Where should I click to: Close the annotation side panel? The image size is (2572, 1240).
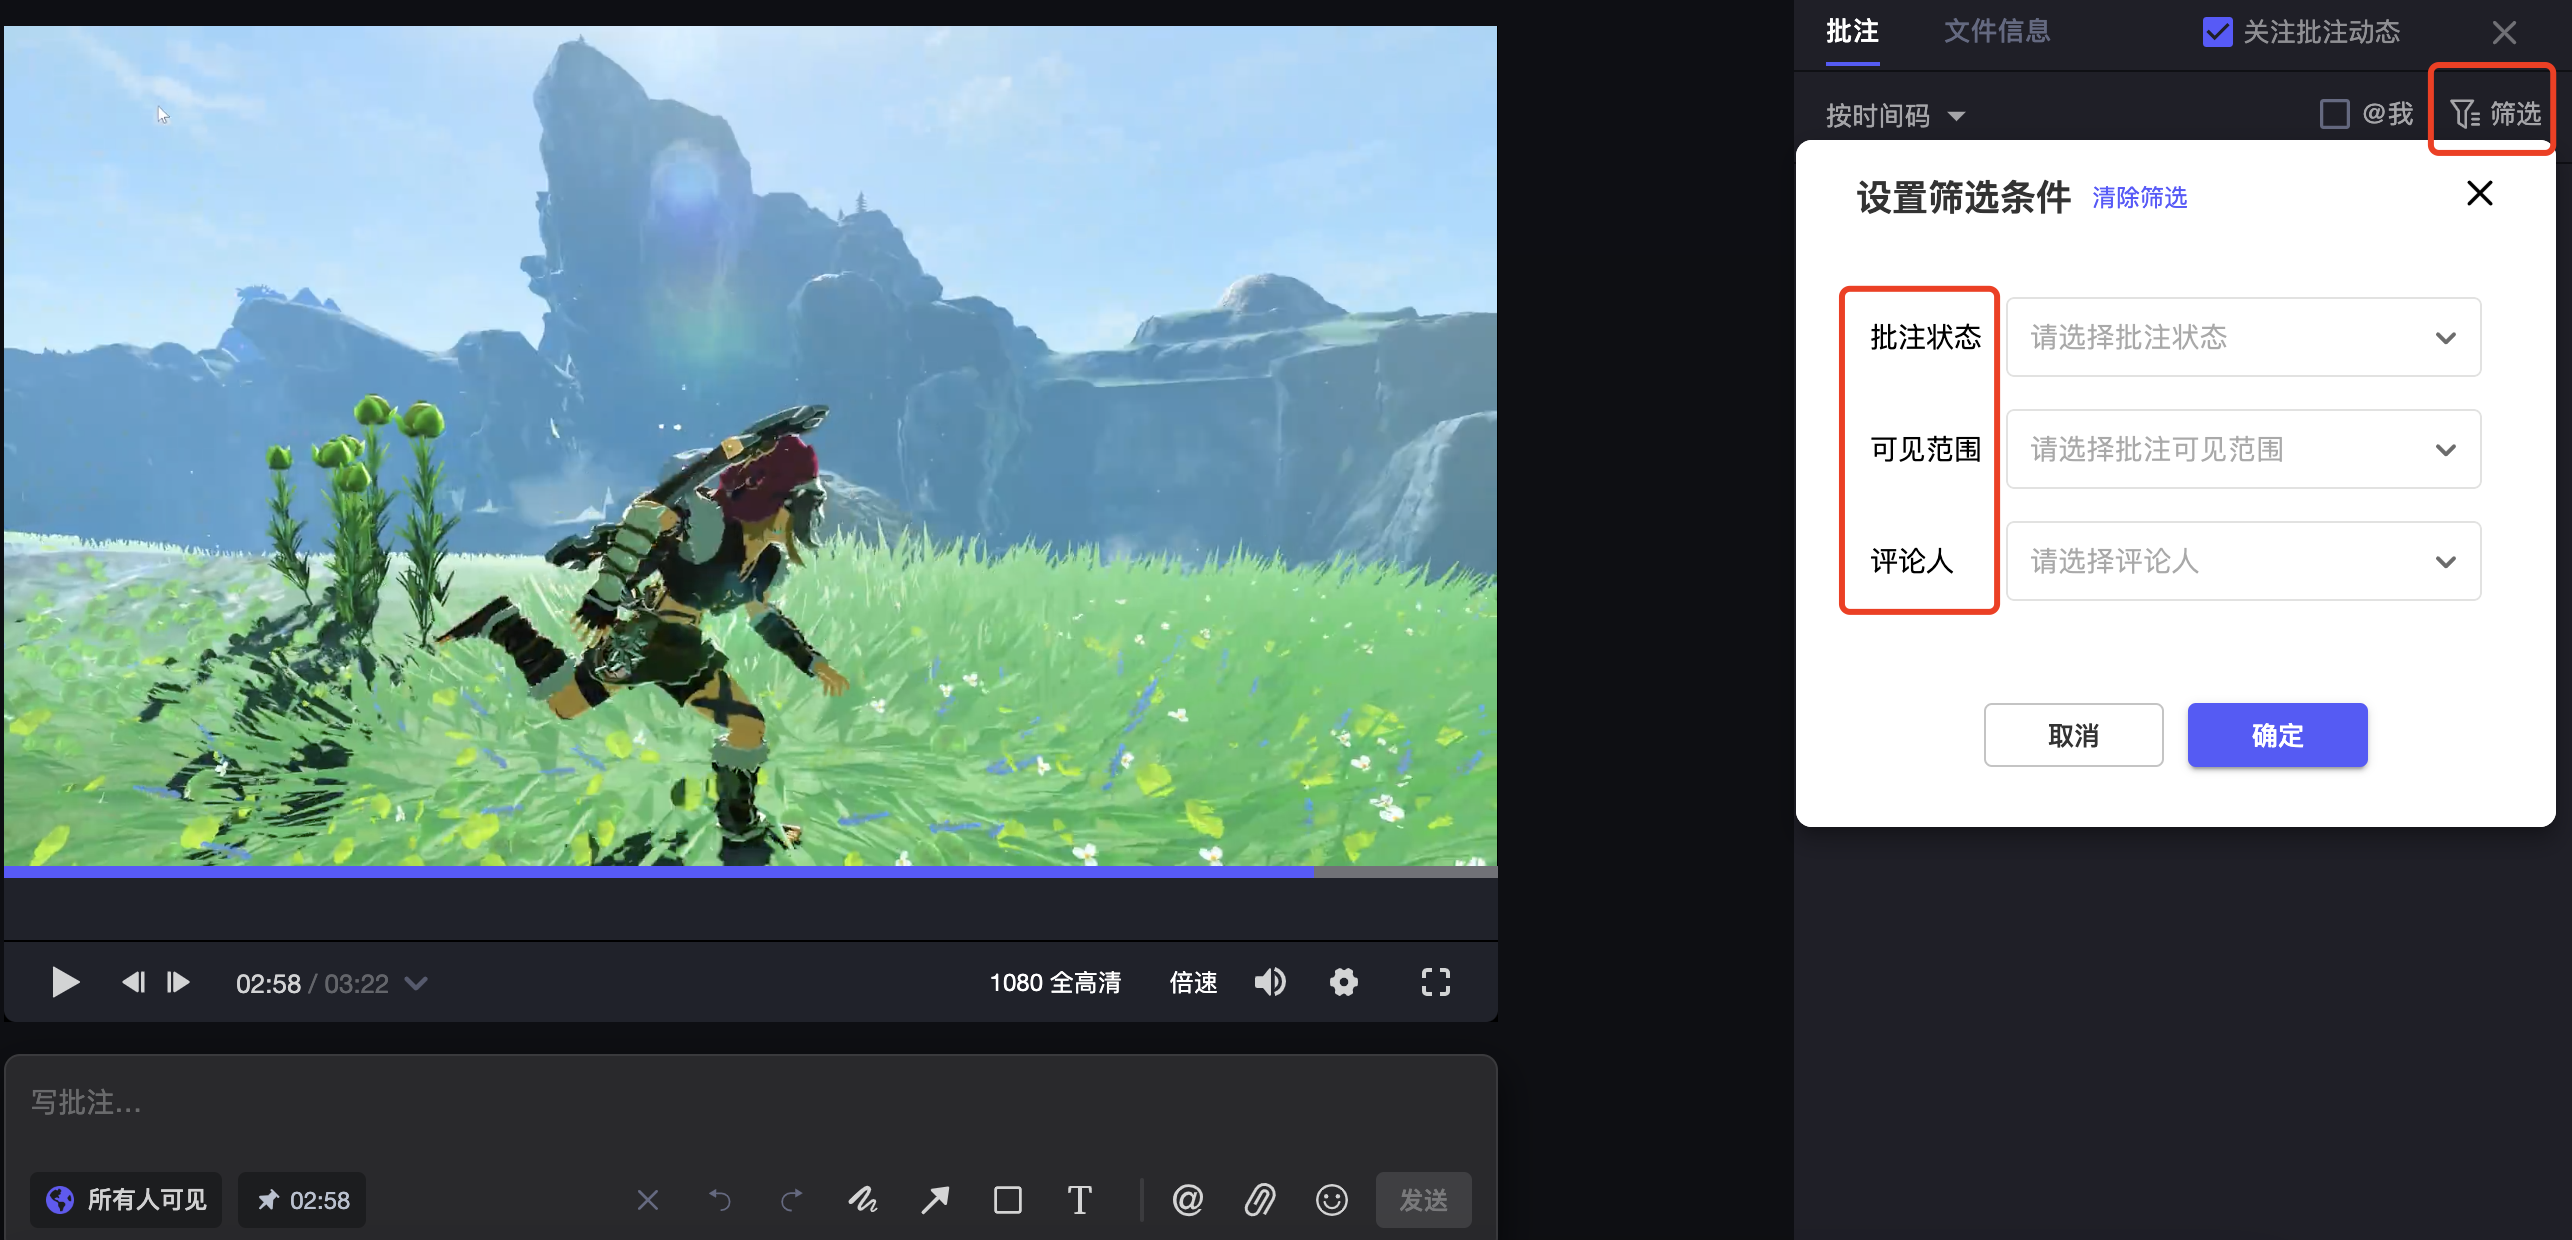tap(2504, 32)
